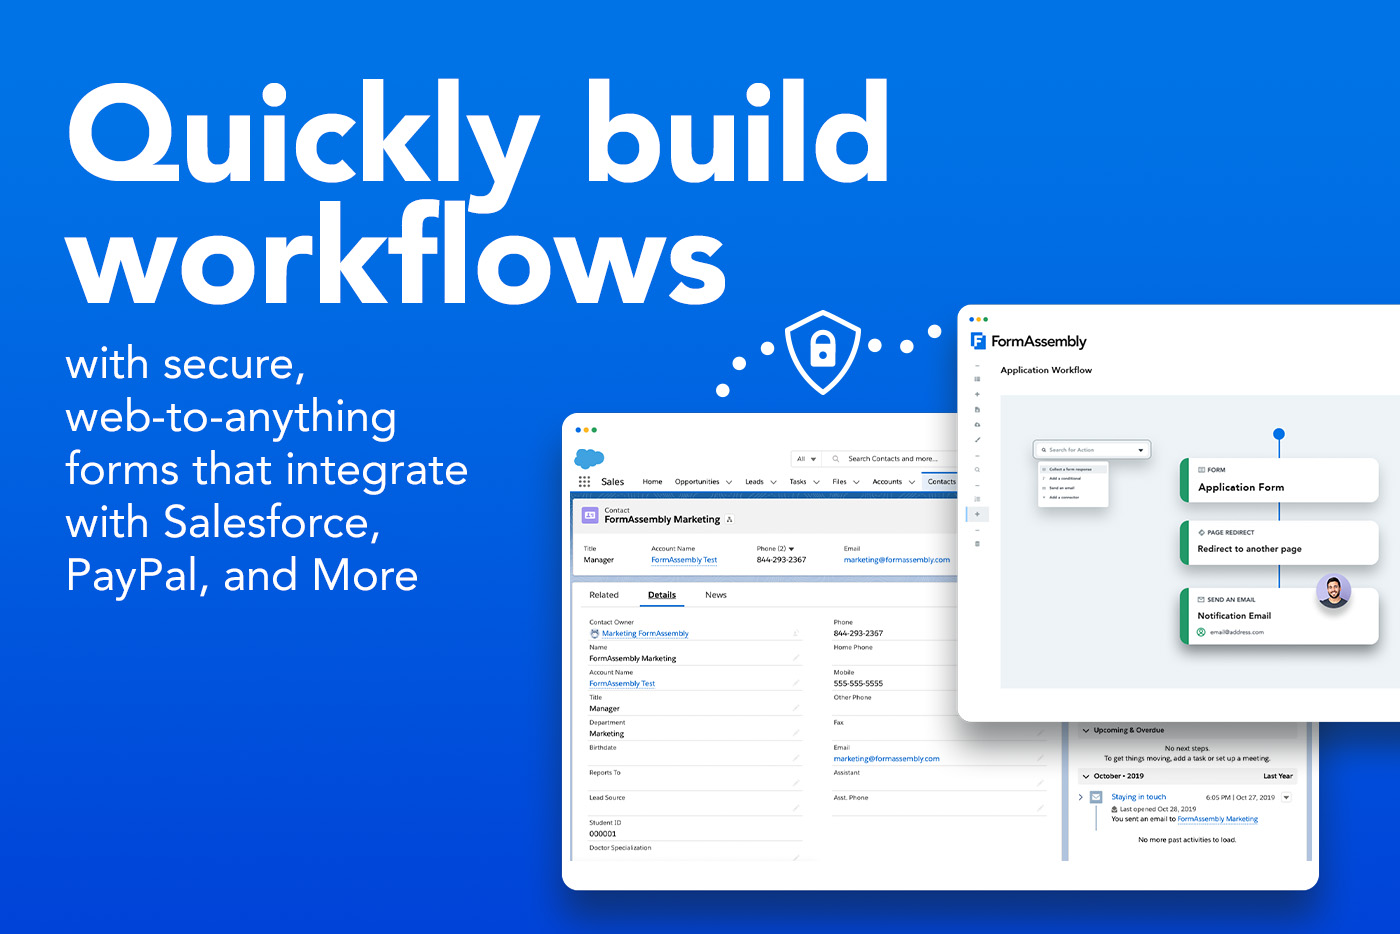The width and height of the screenshot is (1400, 934).
Task: Click the Mobile number 555-555-5555
Action: click(x=858, y=684)
